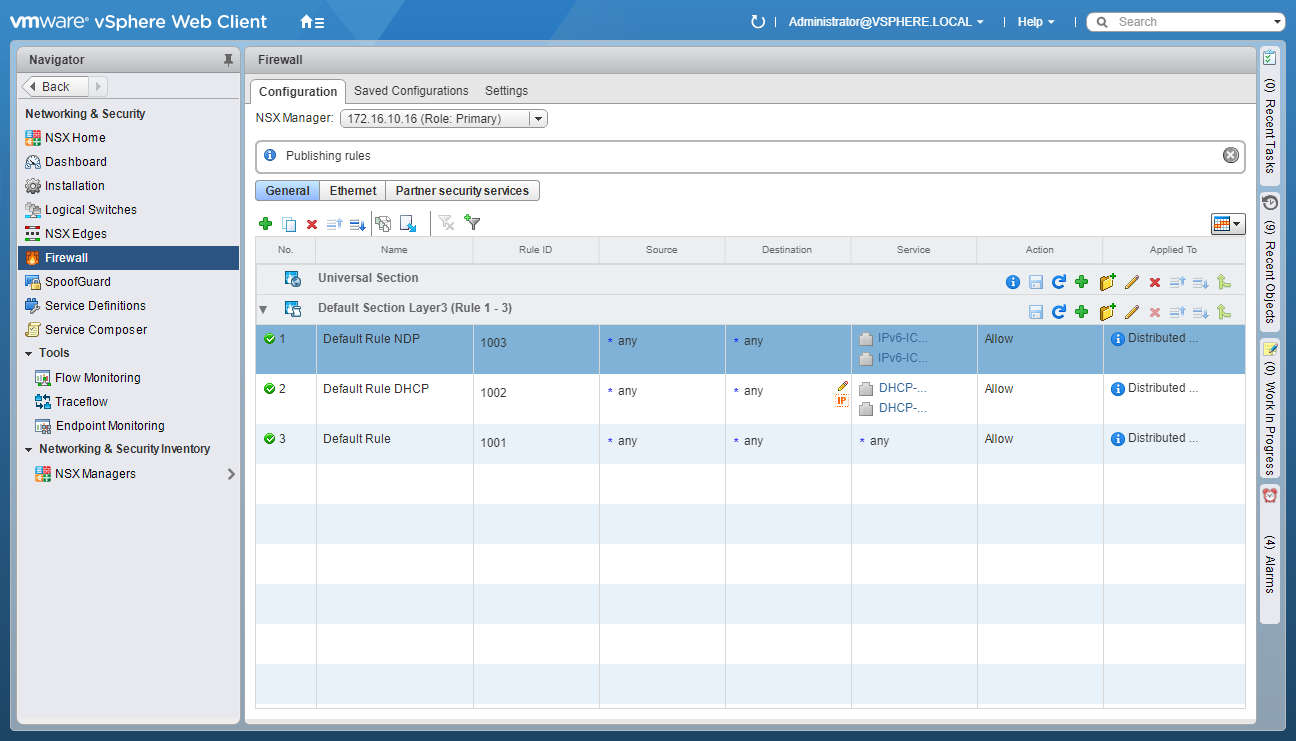Open the column chooser grid dropdown
Image resolution: width=1296 pixels, height=741 pixels.
1227,224
